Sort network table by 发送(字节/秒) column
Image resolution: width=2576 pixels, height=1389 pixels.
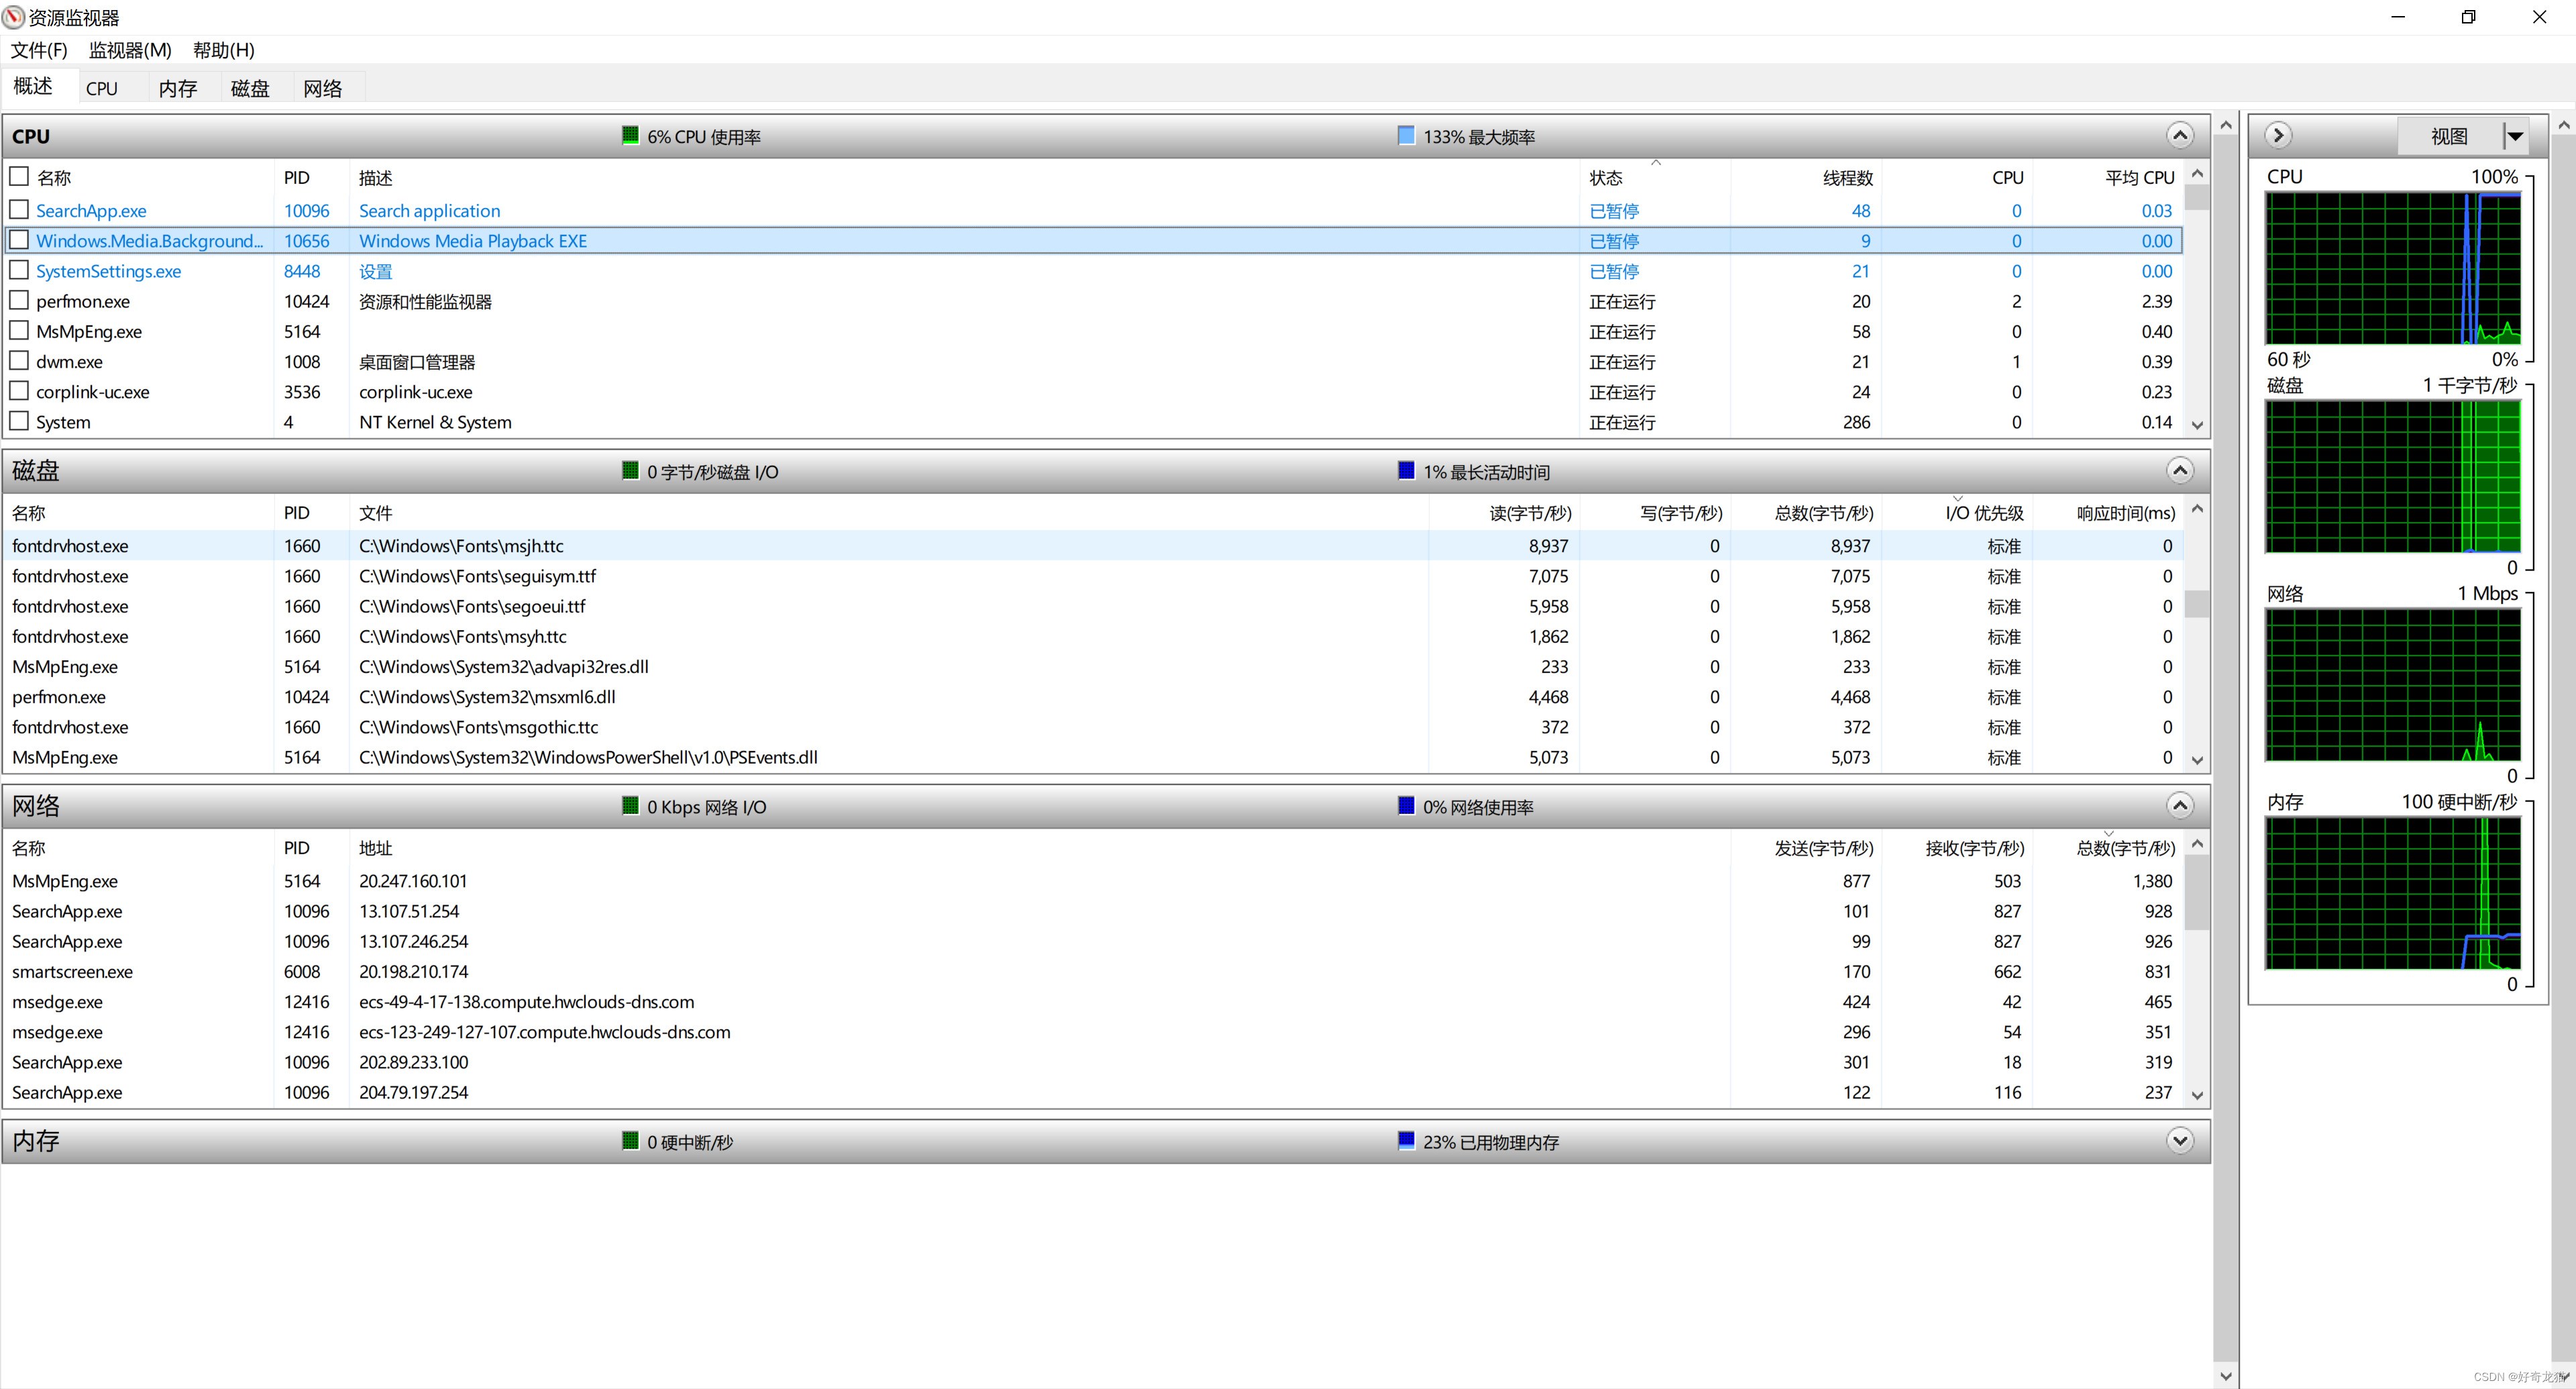[x=1806, y=847]
